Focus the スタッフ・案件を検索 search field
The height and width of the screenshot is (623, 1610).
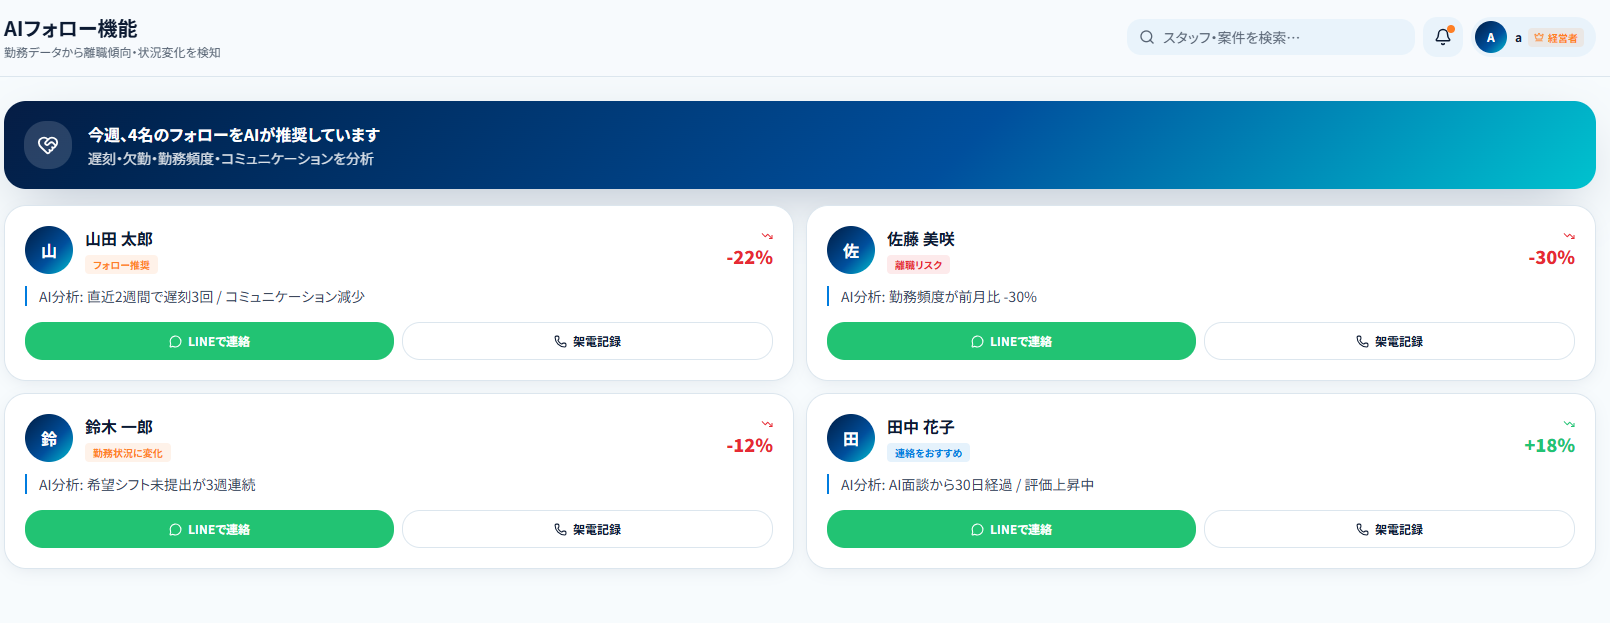(x=1270, y=37)
